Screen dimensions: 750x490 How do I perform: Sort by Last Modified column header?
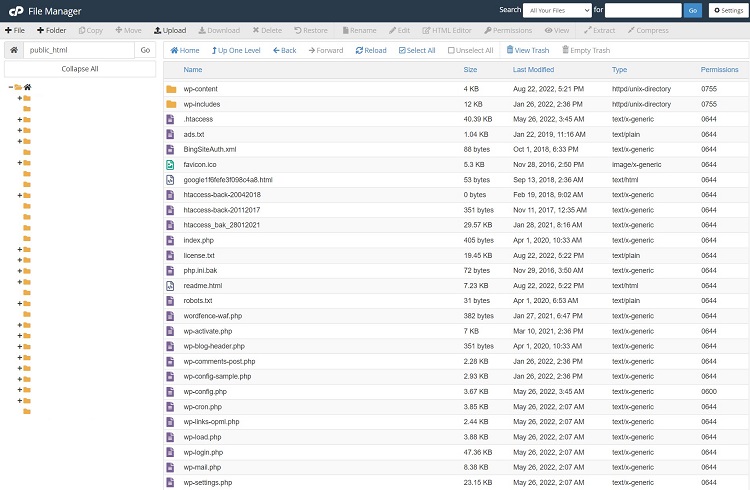[x=533, y=69]
